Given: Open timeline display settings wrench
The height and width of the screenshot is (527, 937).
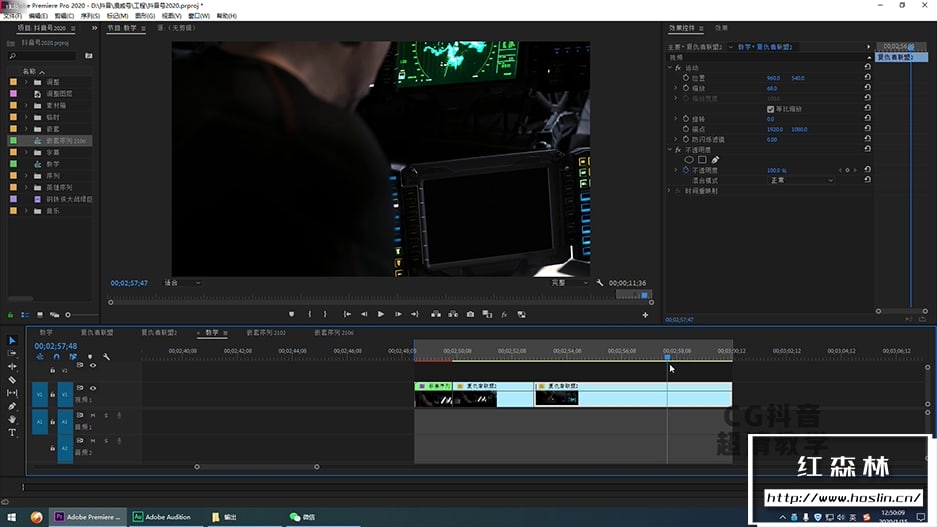Looking at the screenshot, I should [106, 357].
